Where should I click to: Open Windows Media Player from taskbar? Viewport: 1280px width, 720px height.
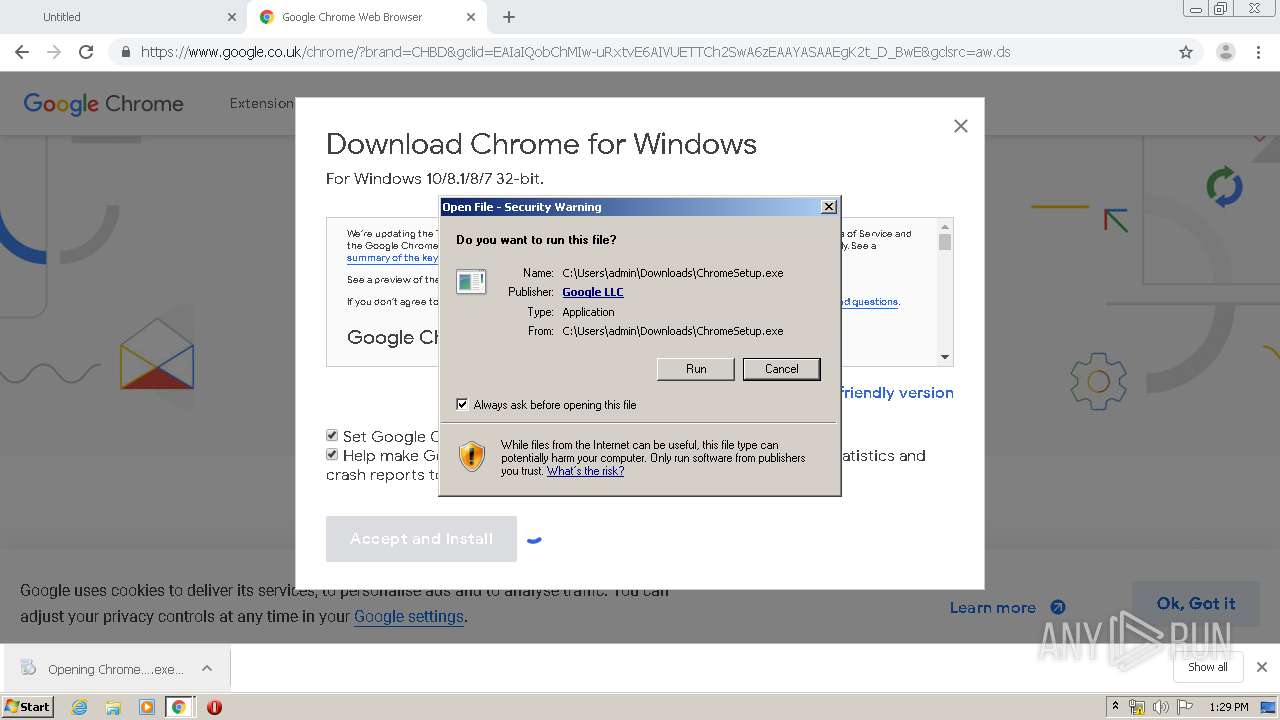pos(146,707)
